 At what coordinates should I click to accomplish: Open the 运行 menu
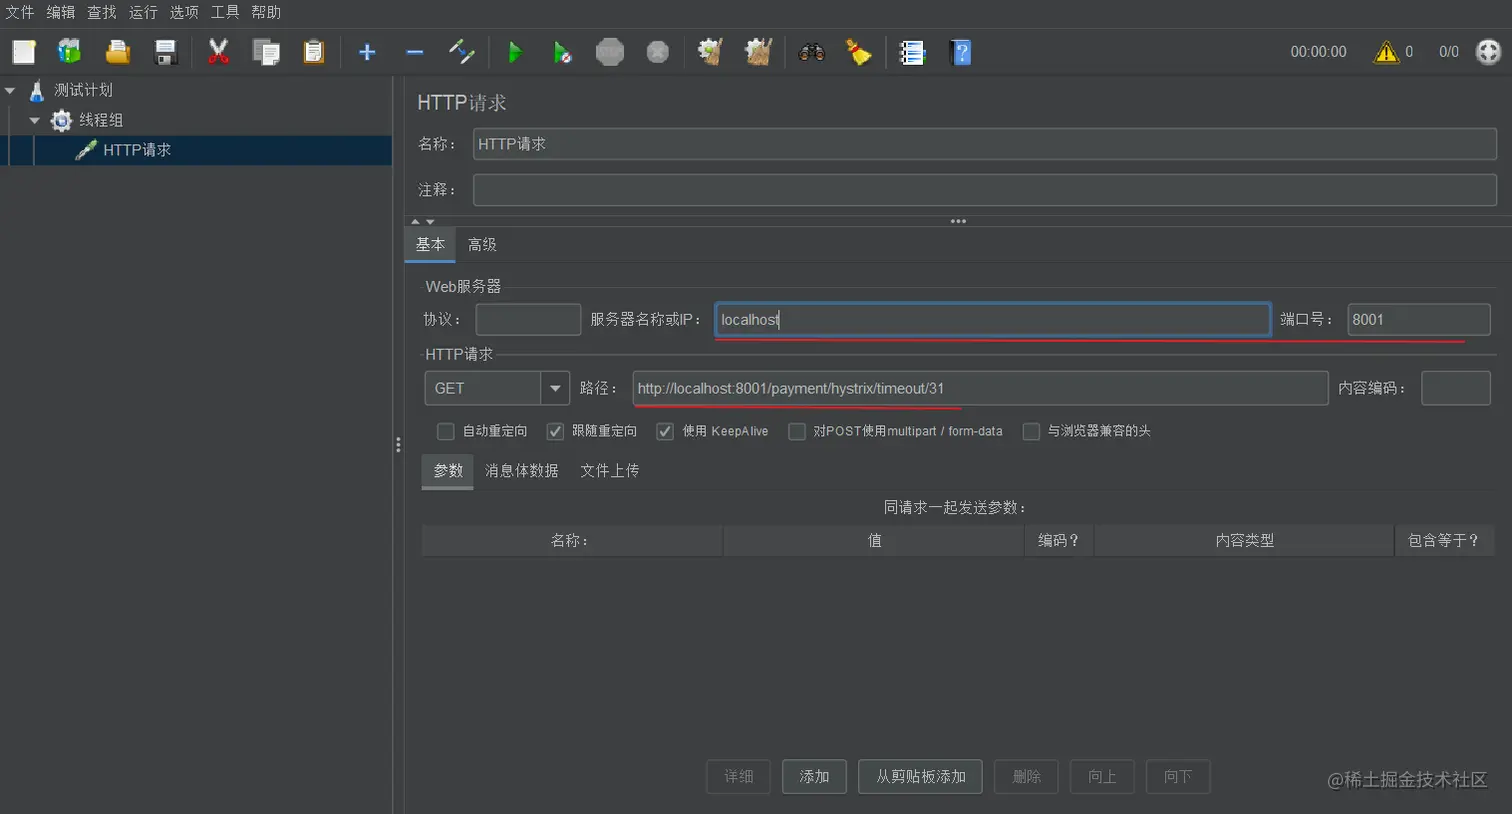pos(143,12)
